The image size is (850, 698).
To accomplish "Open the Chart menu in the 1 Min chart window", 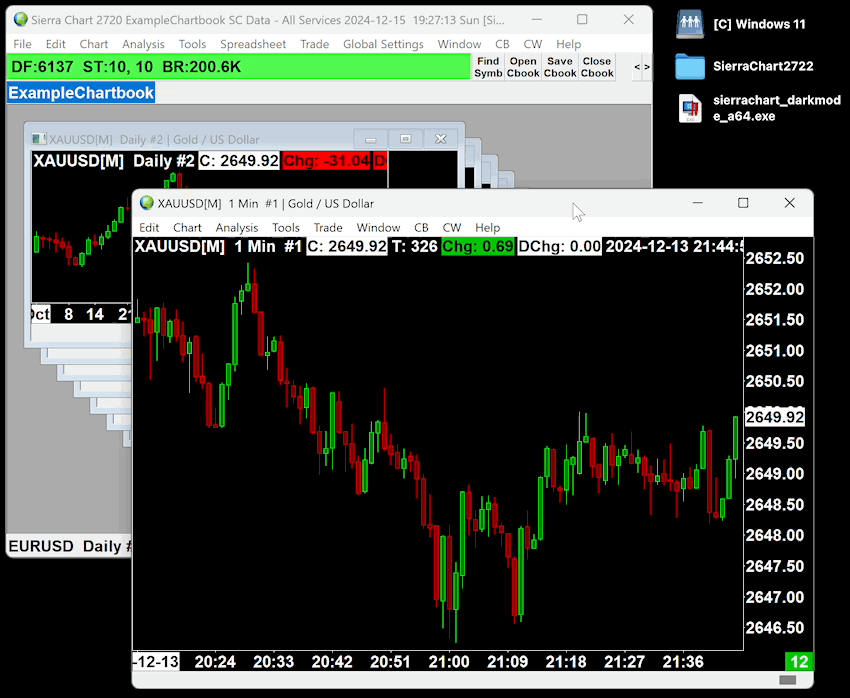I will coord(187,228).
